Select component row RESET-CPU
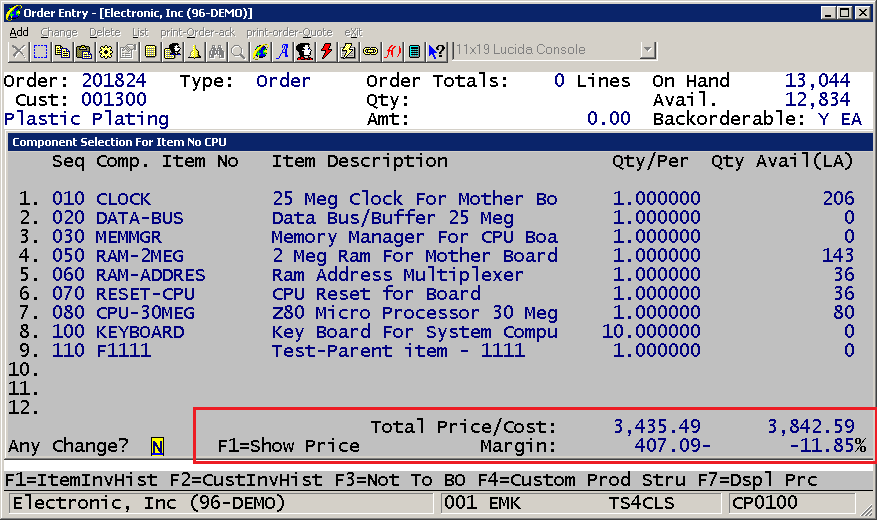 click(x=436, y=294)
